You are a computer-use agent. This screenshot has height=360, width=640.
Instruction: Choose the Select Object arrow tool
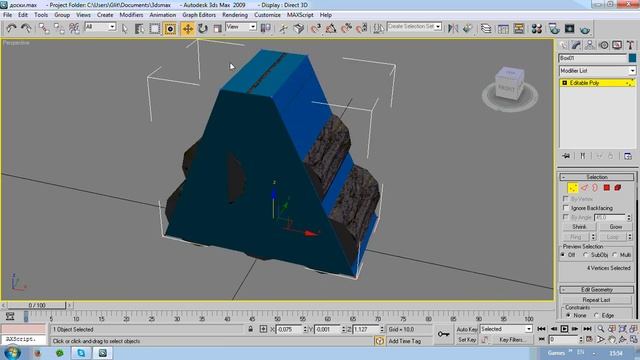pyautogui.click(x=125, y=29)
